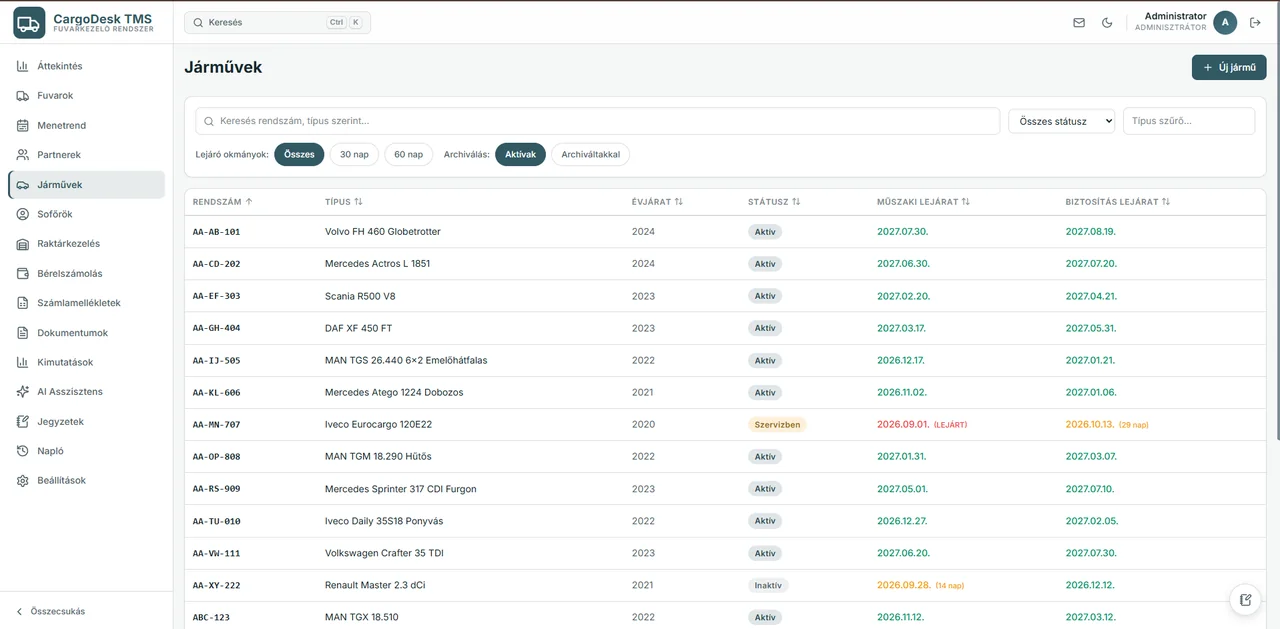
Task: Click the page's vertical scrollbar
Action: point(1276,220)
